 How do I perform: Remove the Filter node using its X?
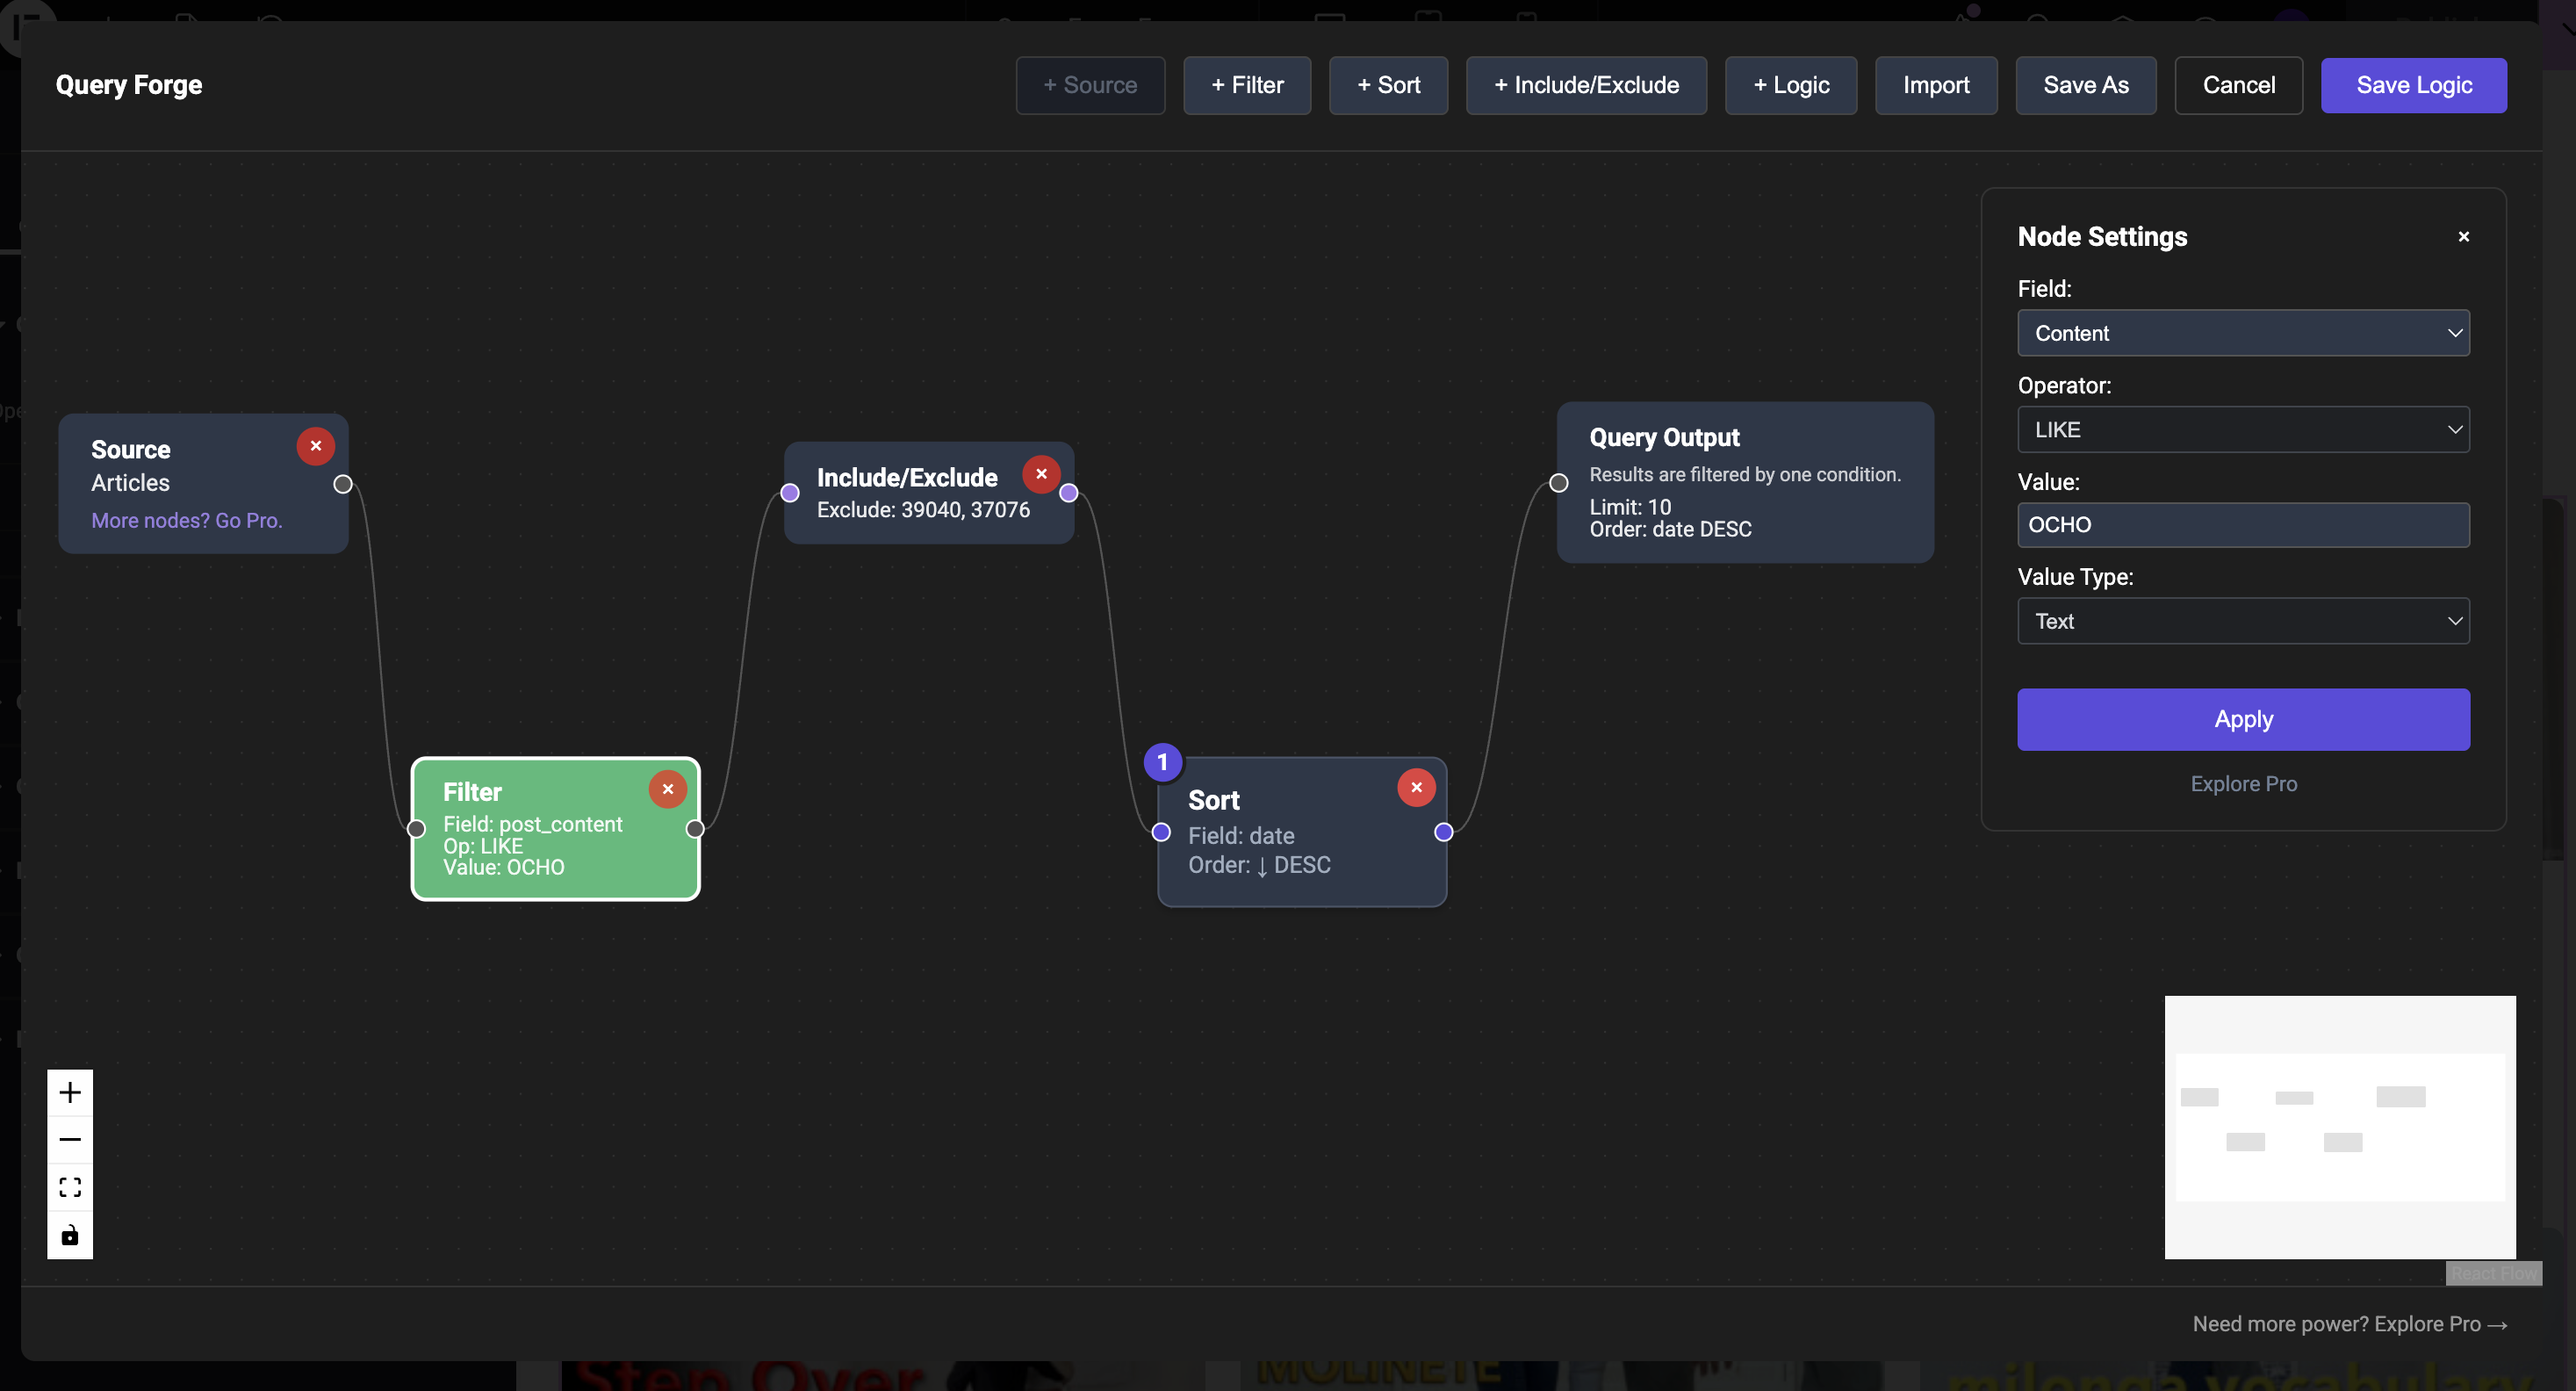[668, 789]
